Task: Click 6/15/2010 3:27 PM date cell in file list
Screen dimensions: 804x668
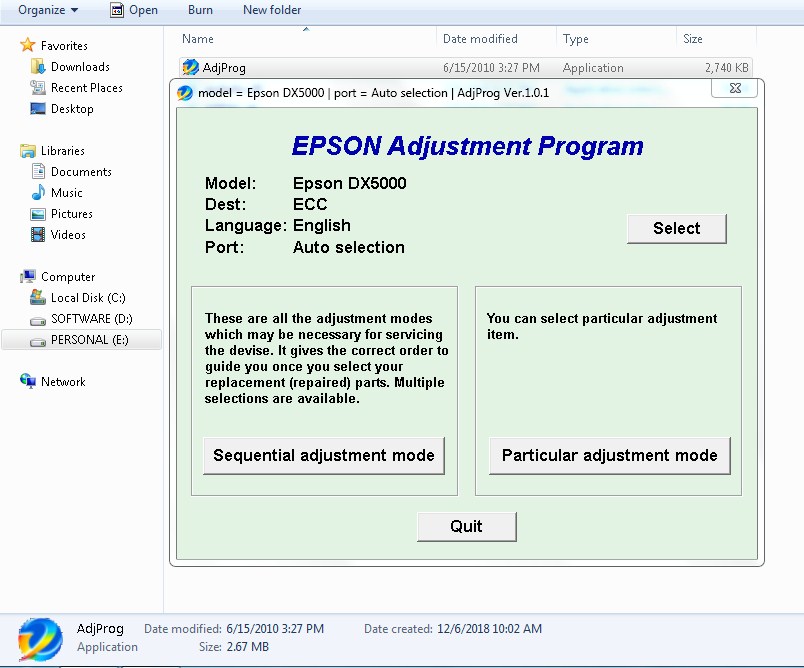Action: [x=491, y=68]
